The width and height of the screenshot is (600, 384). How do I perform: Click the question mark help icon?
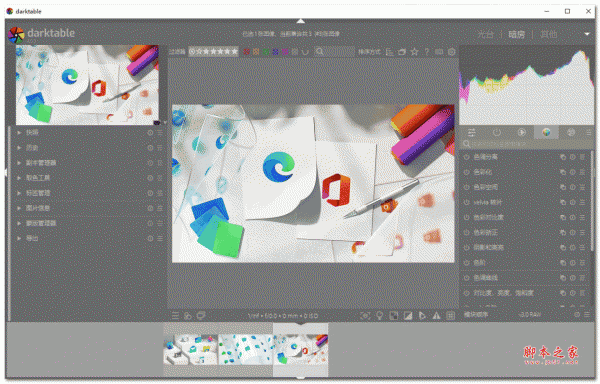tap(427, 52)
